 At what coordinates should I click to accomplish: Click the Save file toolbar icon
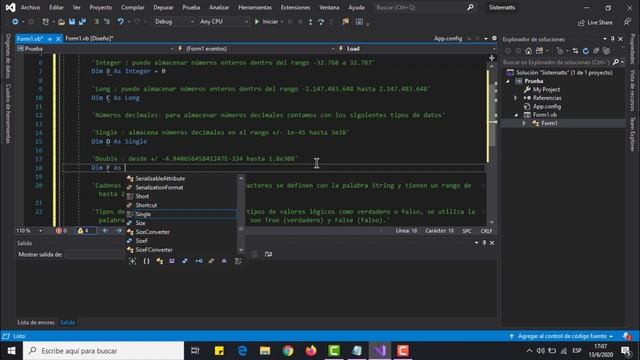(72, 22)
